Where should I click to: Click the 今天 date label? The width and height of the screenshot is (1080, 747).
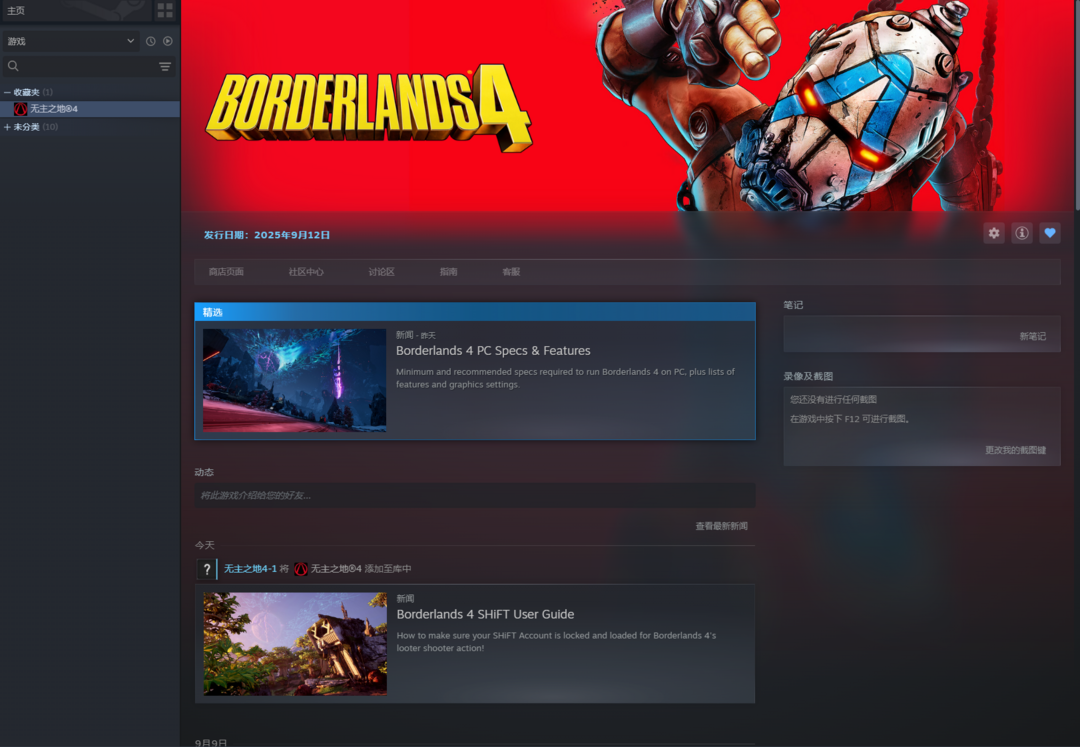pos(205,545)
